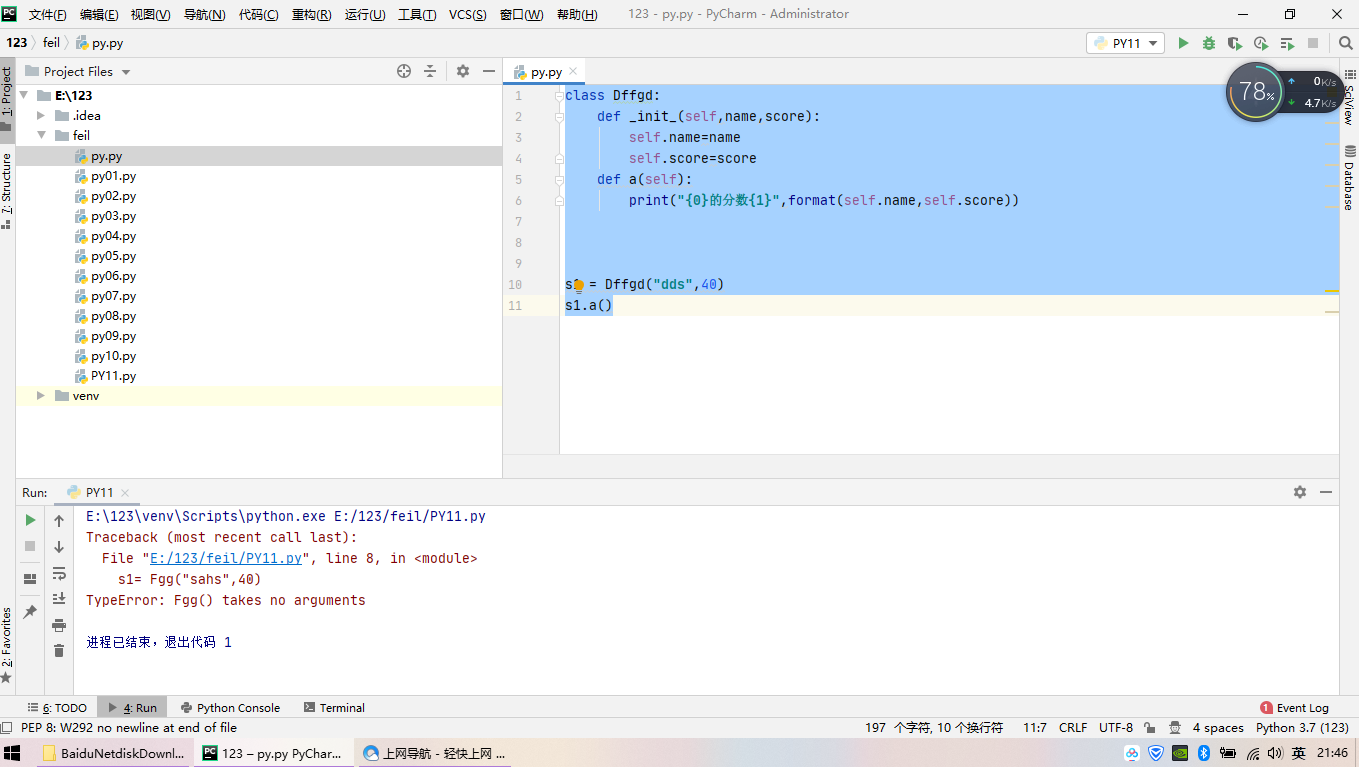Change UTF-8 file encoding
Viewport: 1359px width, 767px height.
coord(1116,728)
